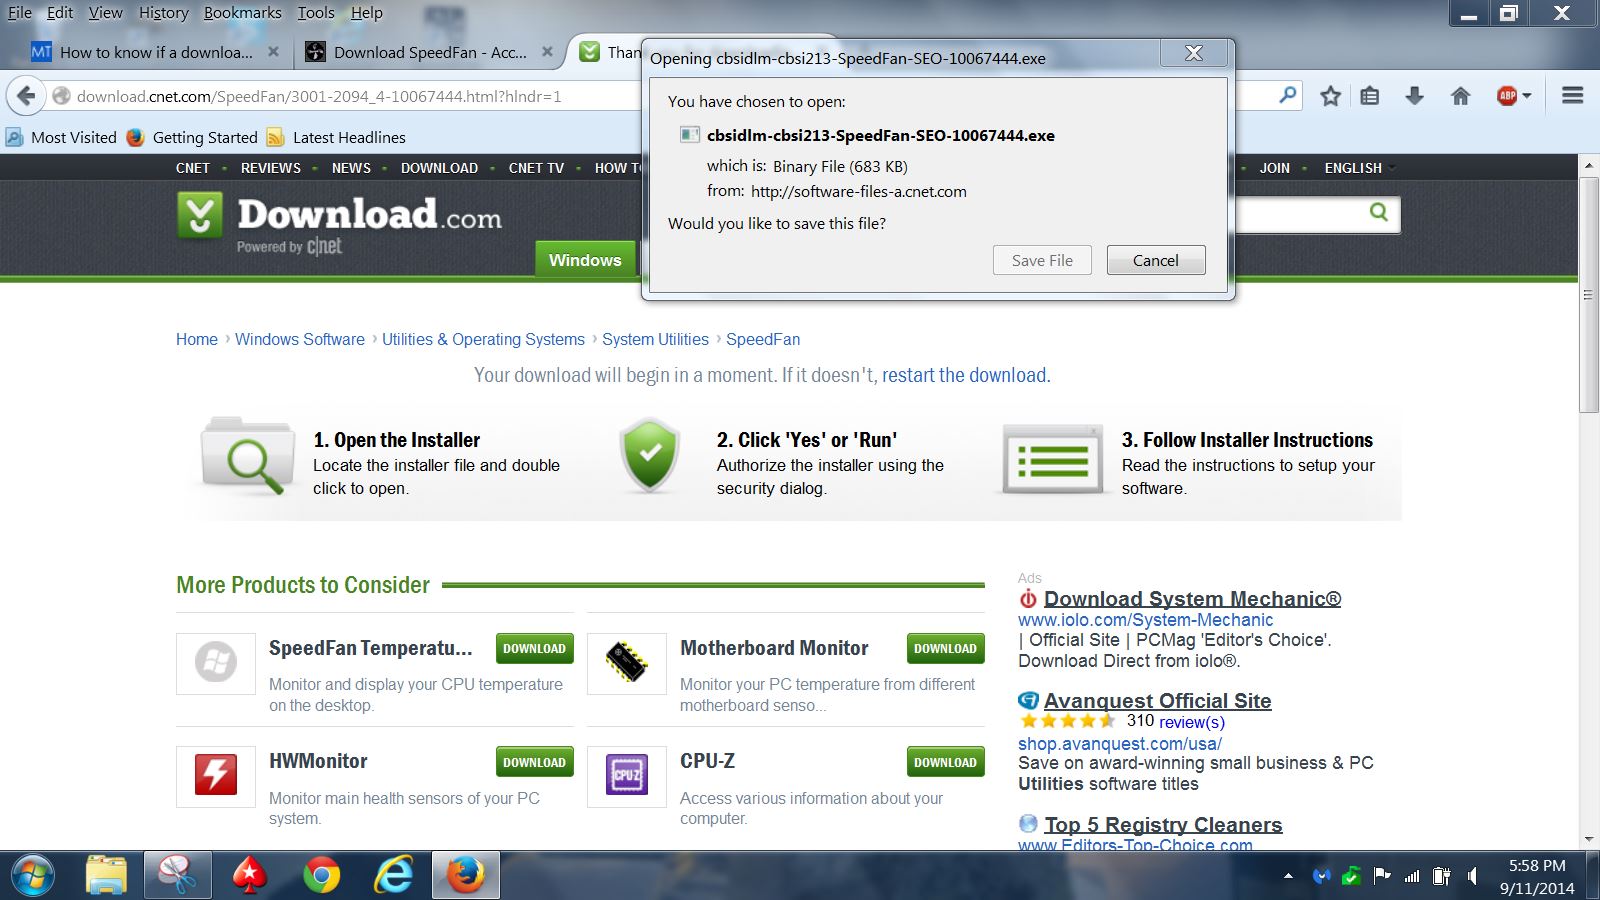Open the Windows Start menu
This screenshot has width=1600, height=900.
pyautogui.click(x=33, y=876)
